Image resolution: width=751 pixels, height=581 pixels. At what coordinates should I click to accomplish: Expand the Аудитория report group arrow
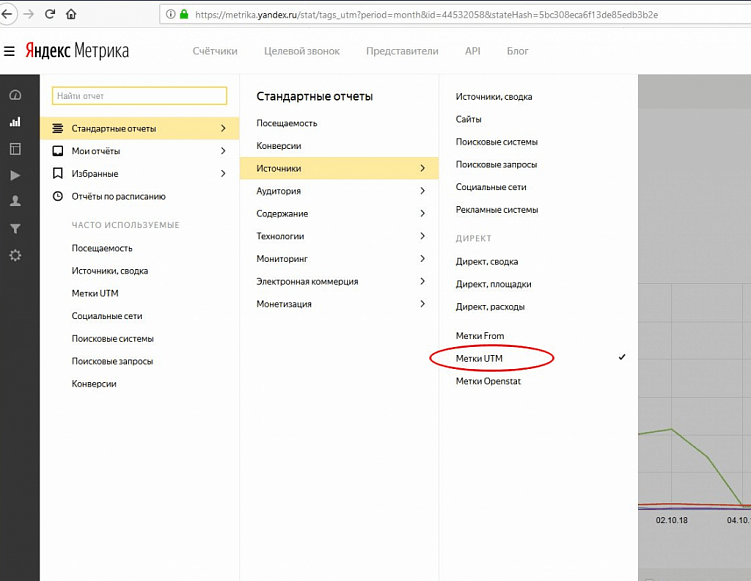[x=422, y=191]
